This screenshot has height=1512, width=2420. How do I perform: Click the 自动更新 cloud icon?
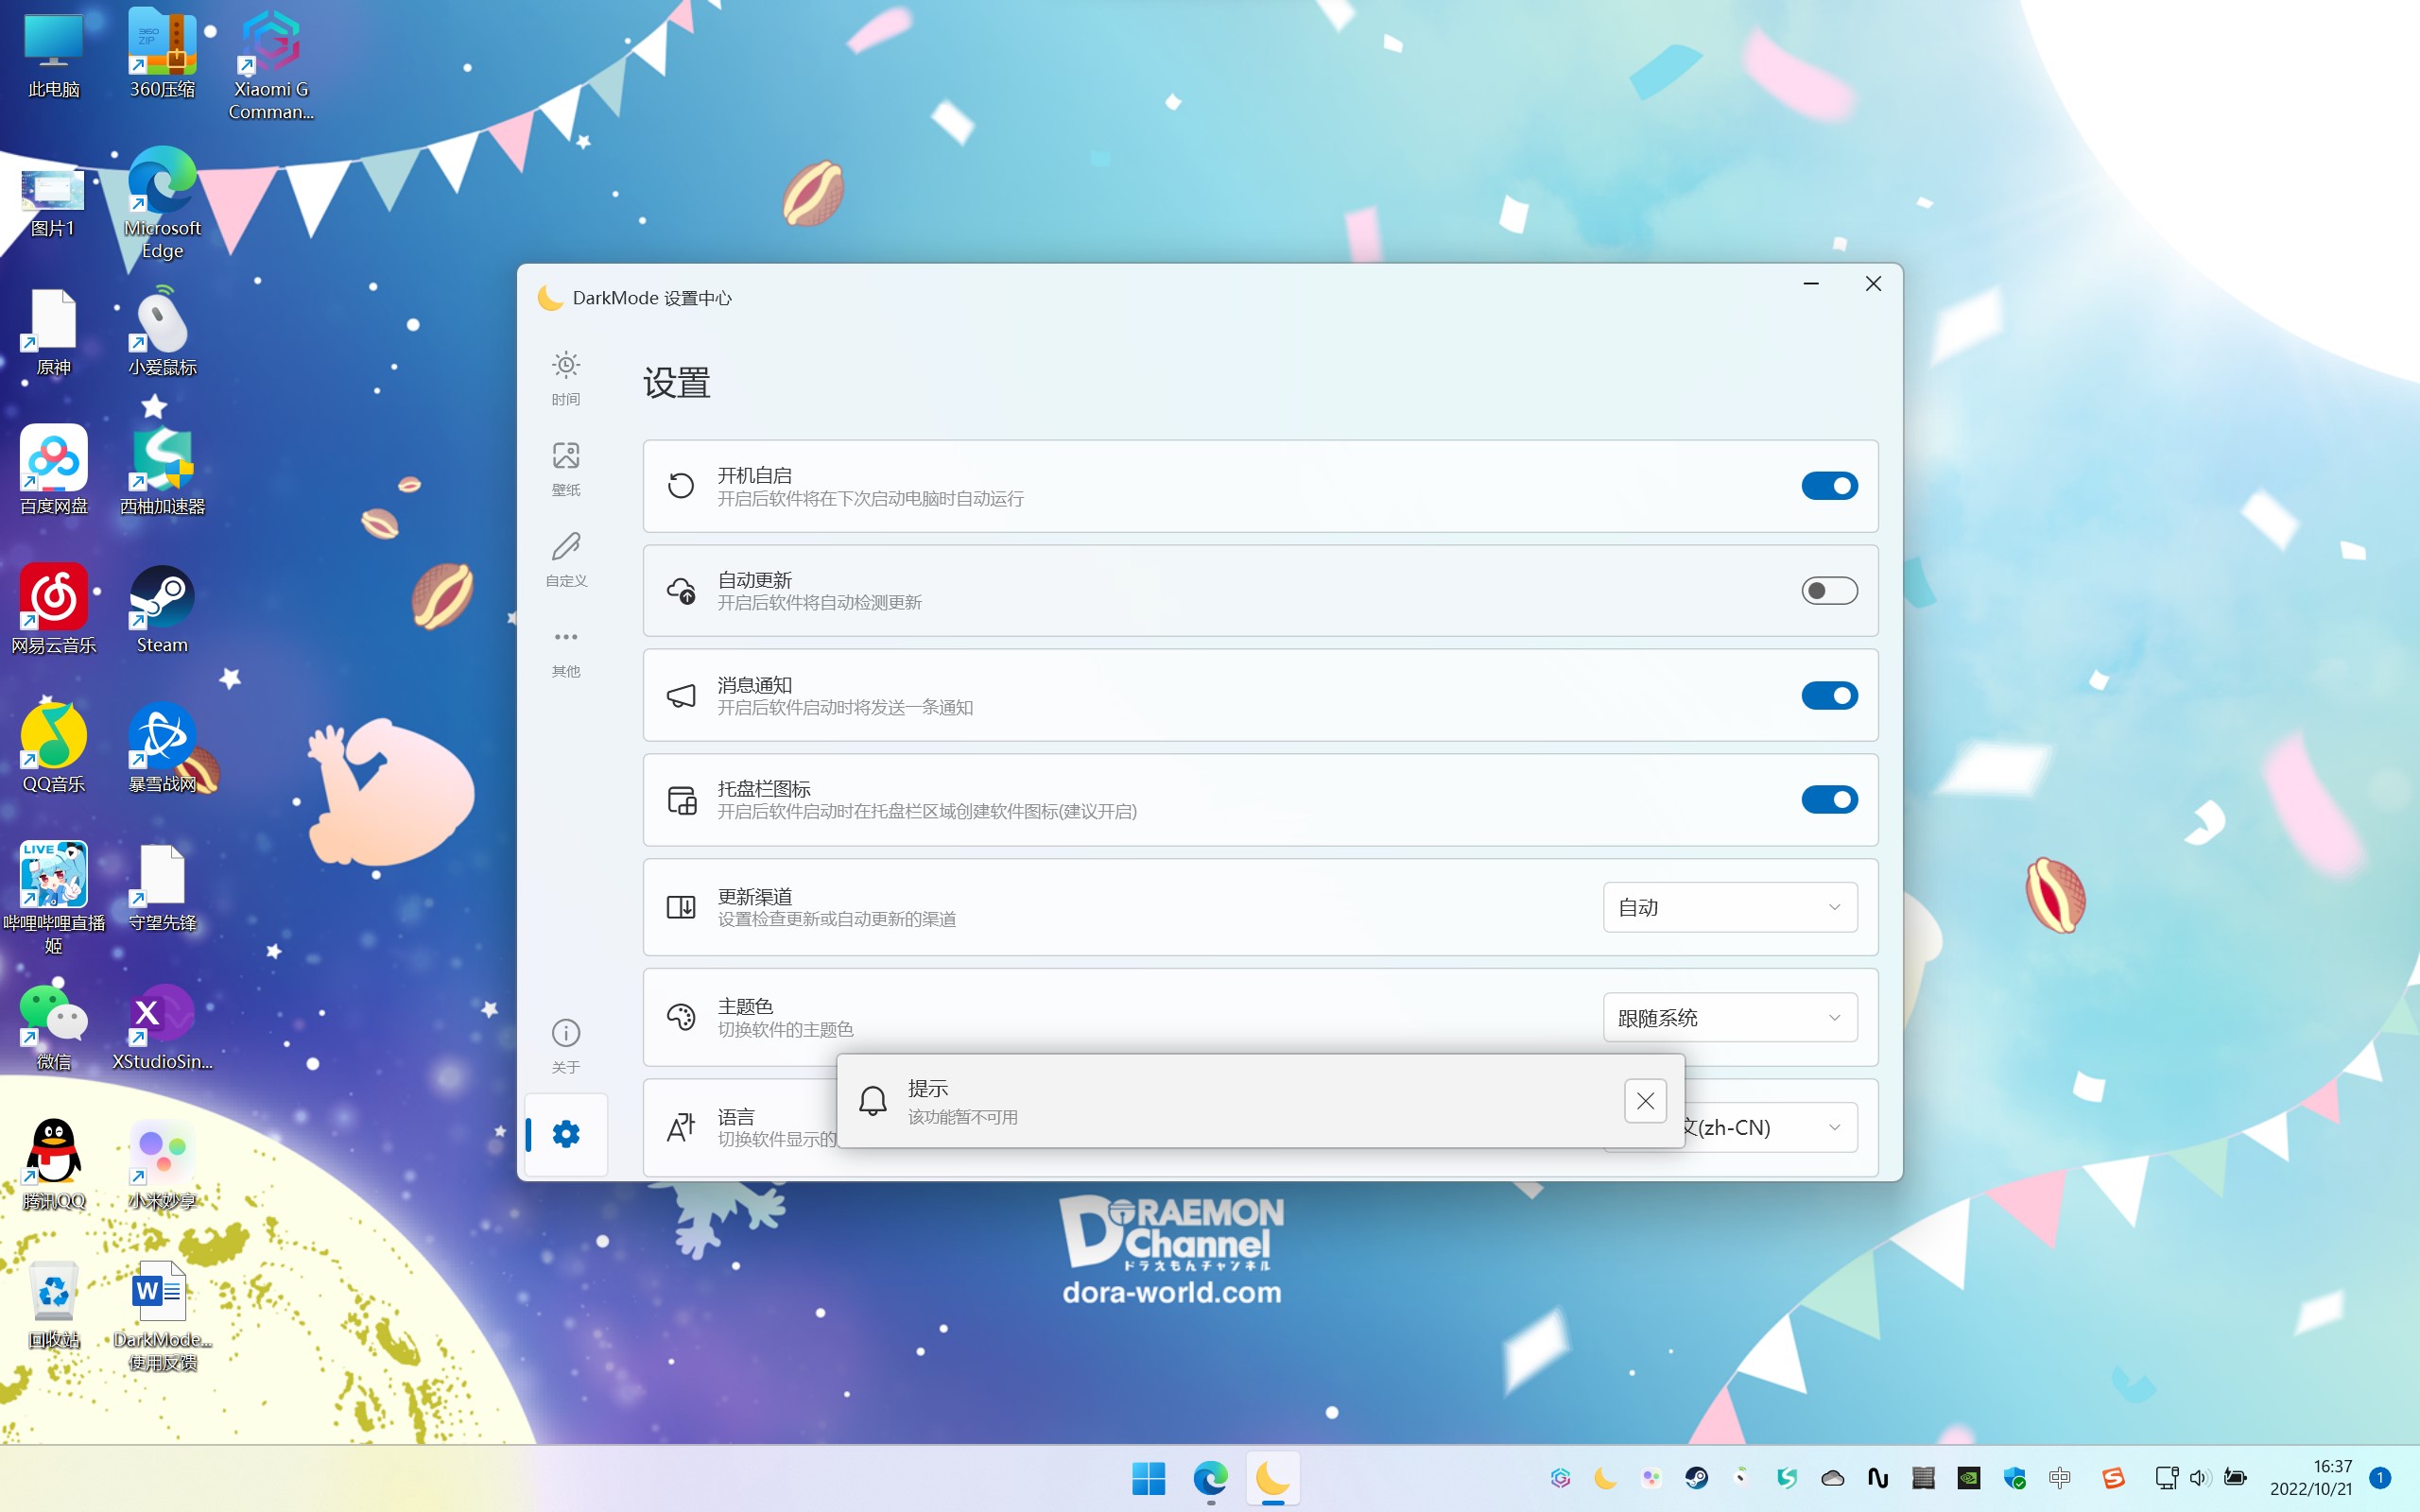point(681,591)
